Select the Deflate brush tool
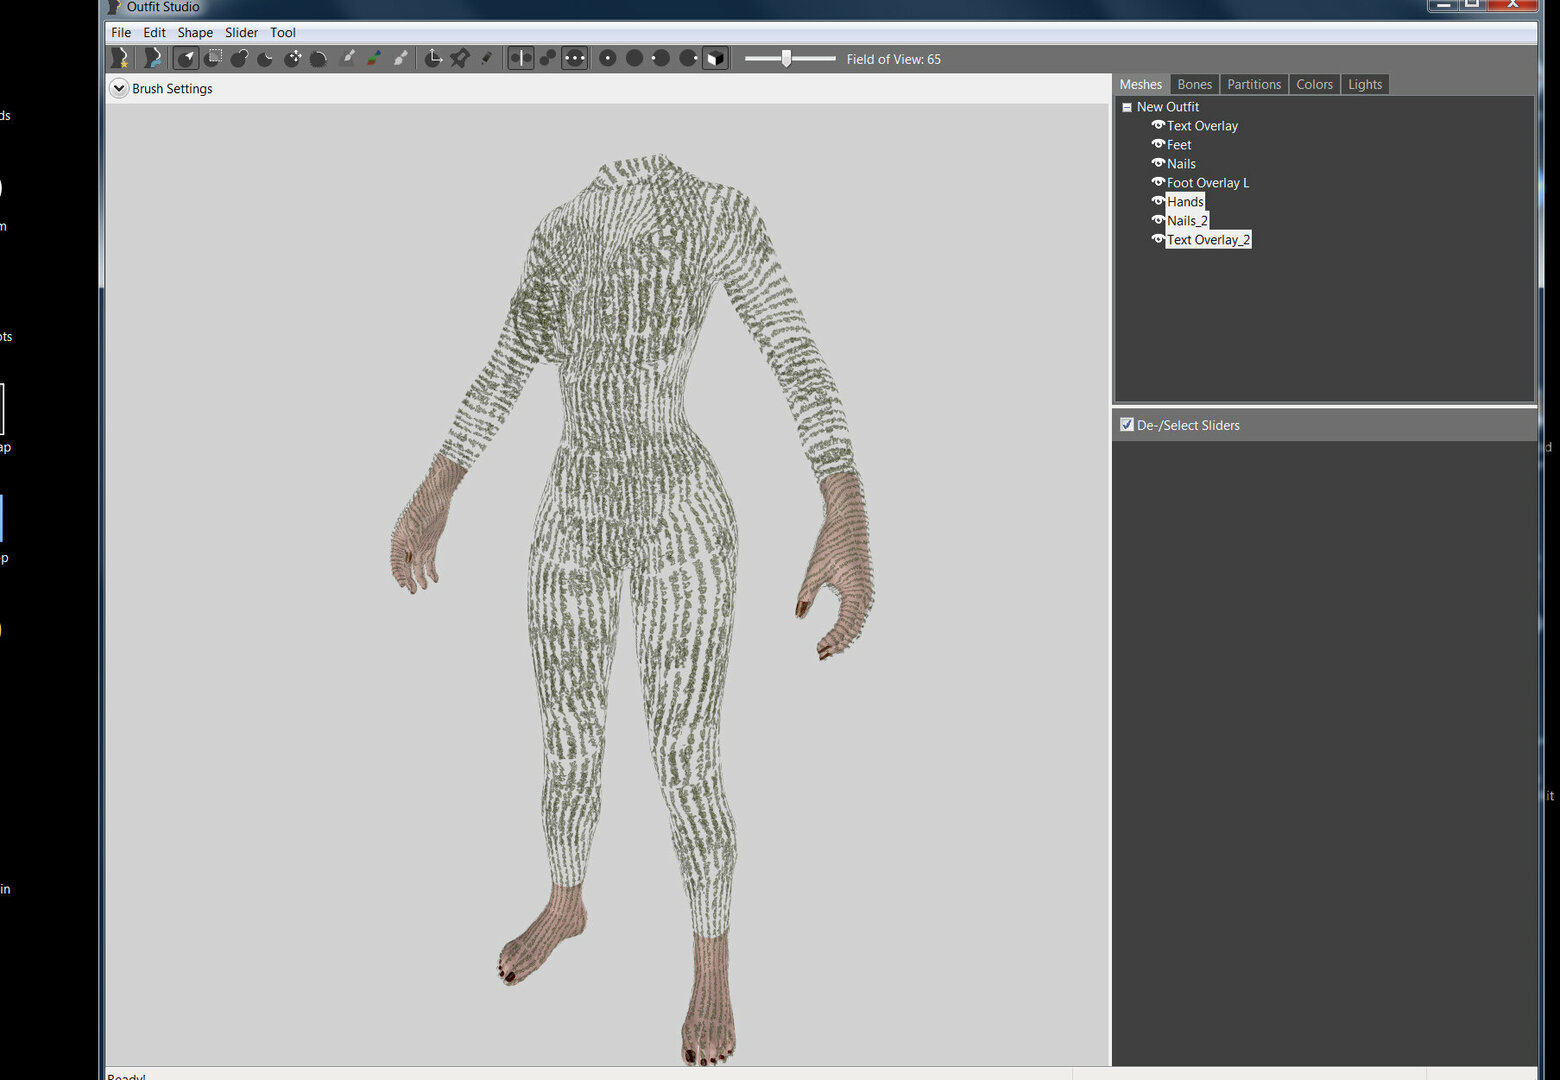 (266, 58)
